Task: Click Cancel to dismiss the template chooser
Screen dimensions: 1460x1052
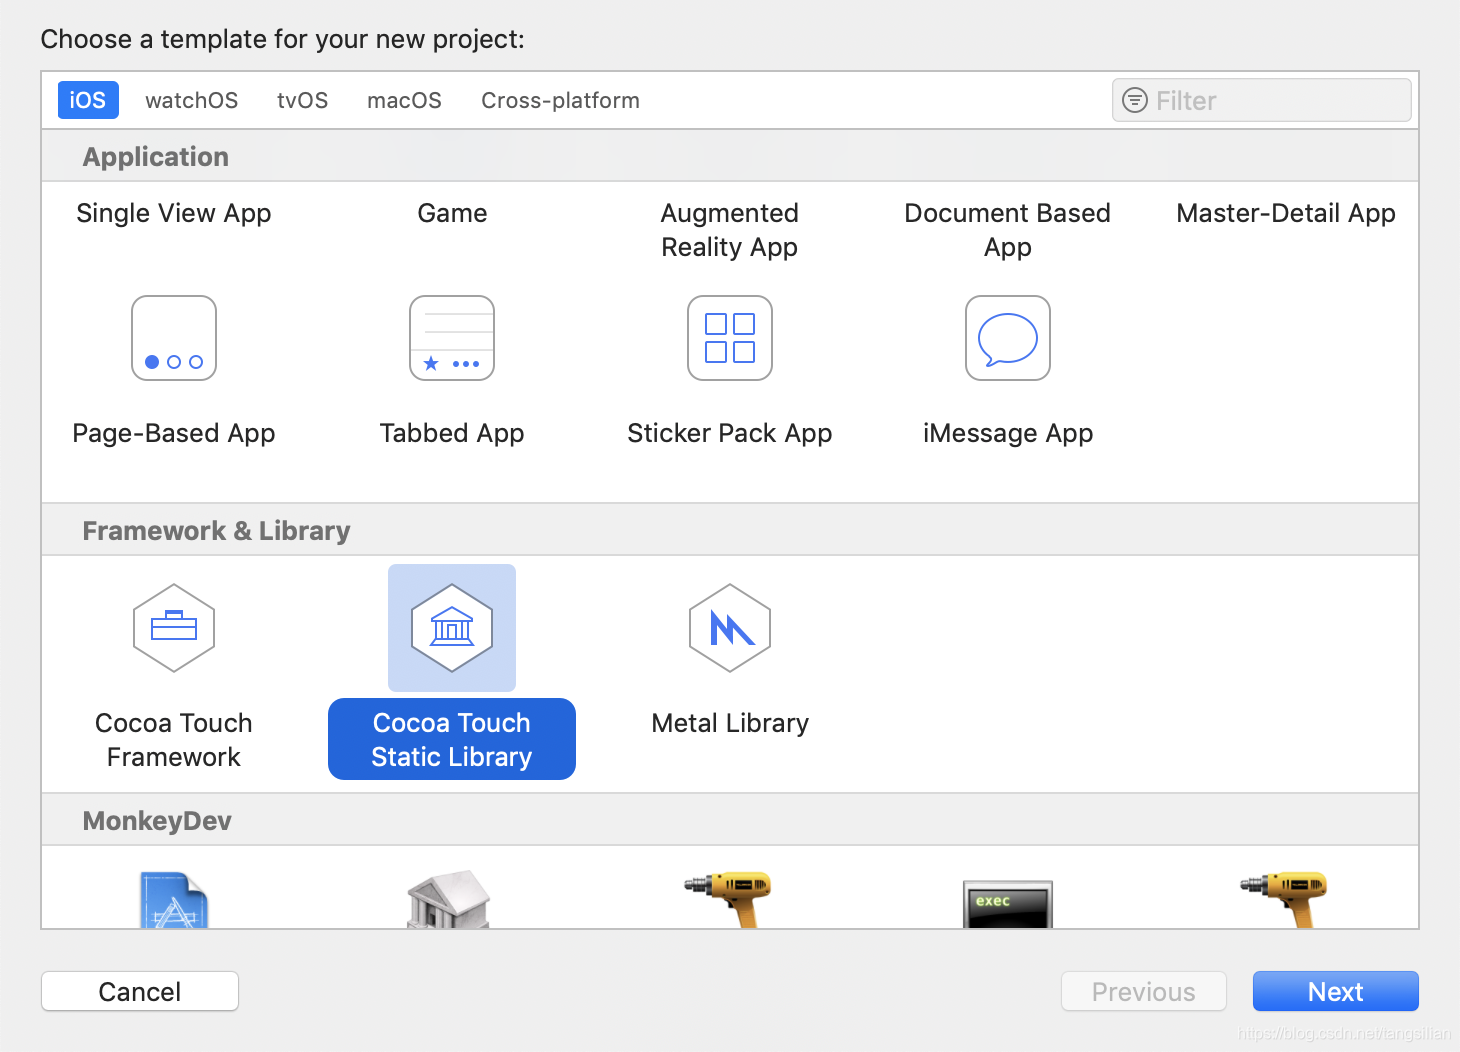Action: [140, 991]
